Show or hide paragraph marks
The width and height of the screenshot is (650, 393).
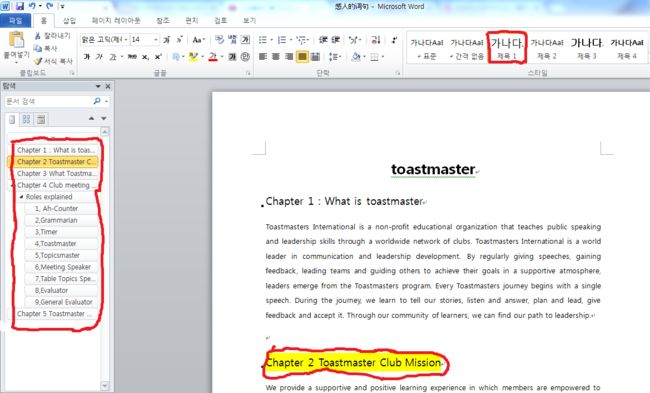pos(394,40)
